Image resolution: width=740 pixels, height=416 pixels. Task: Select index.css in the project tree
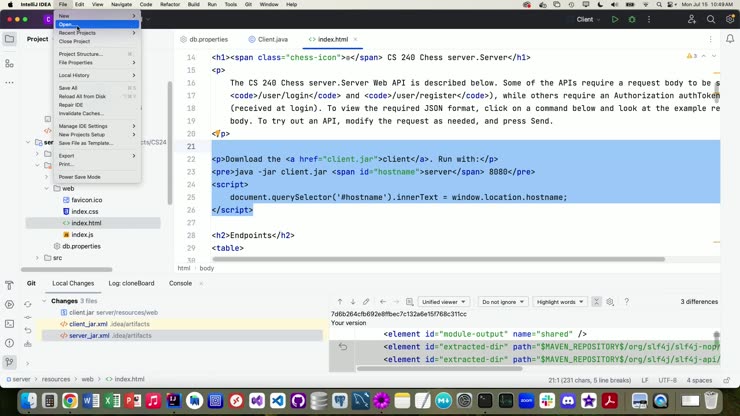[x=85, y=212]
